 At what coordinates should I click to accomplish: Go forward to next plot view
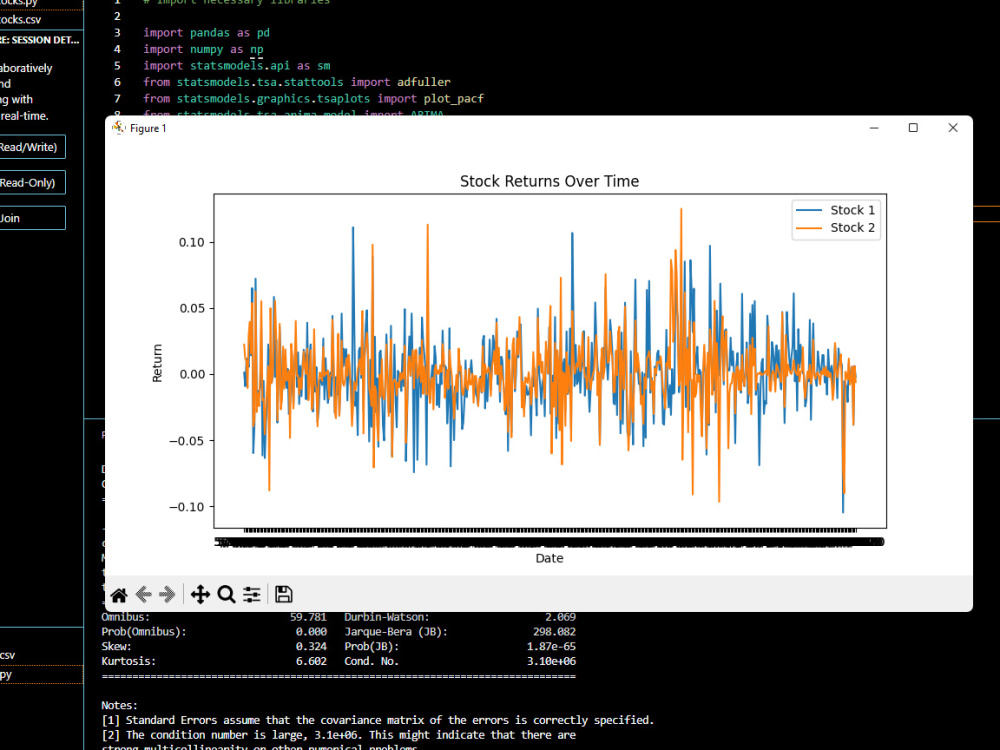pos(167,594)
